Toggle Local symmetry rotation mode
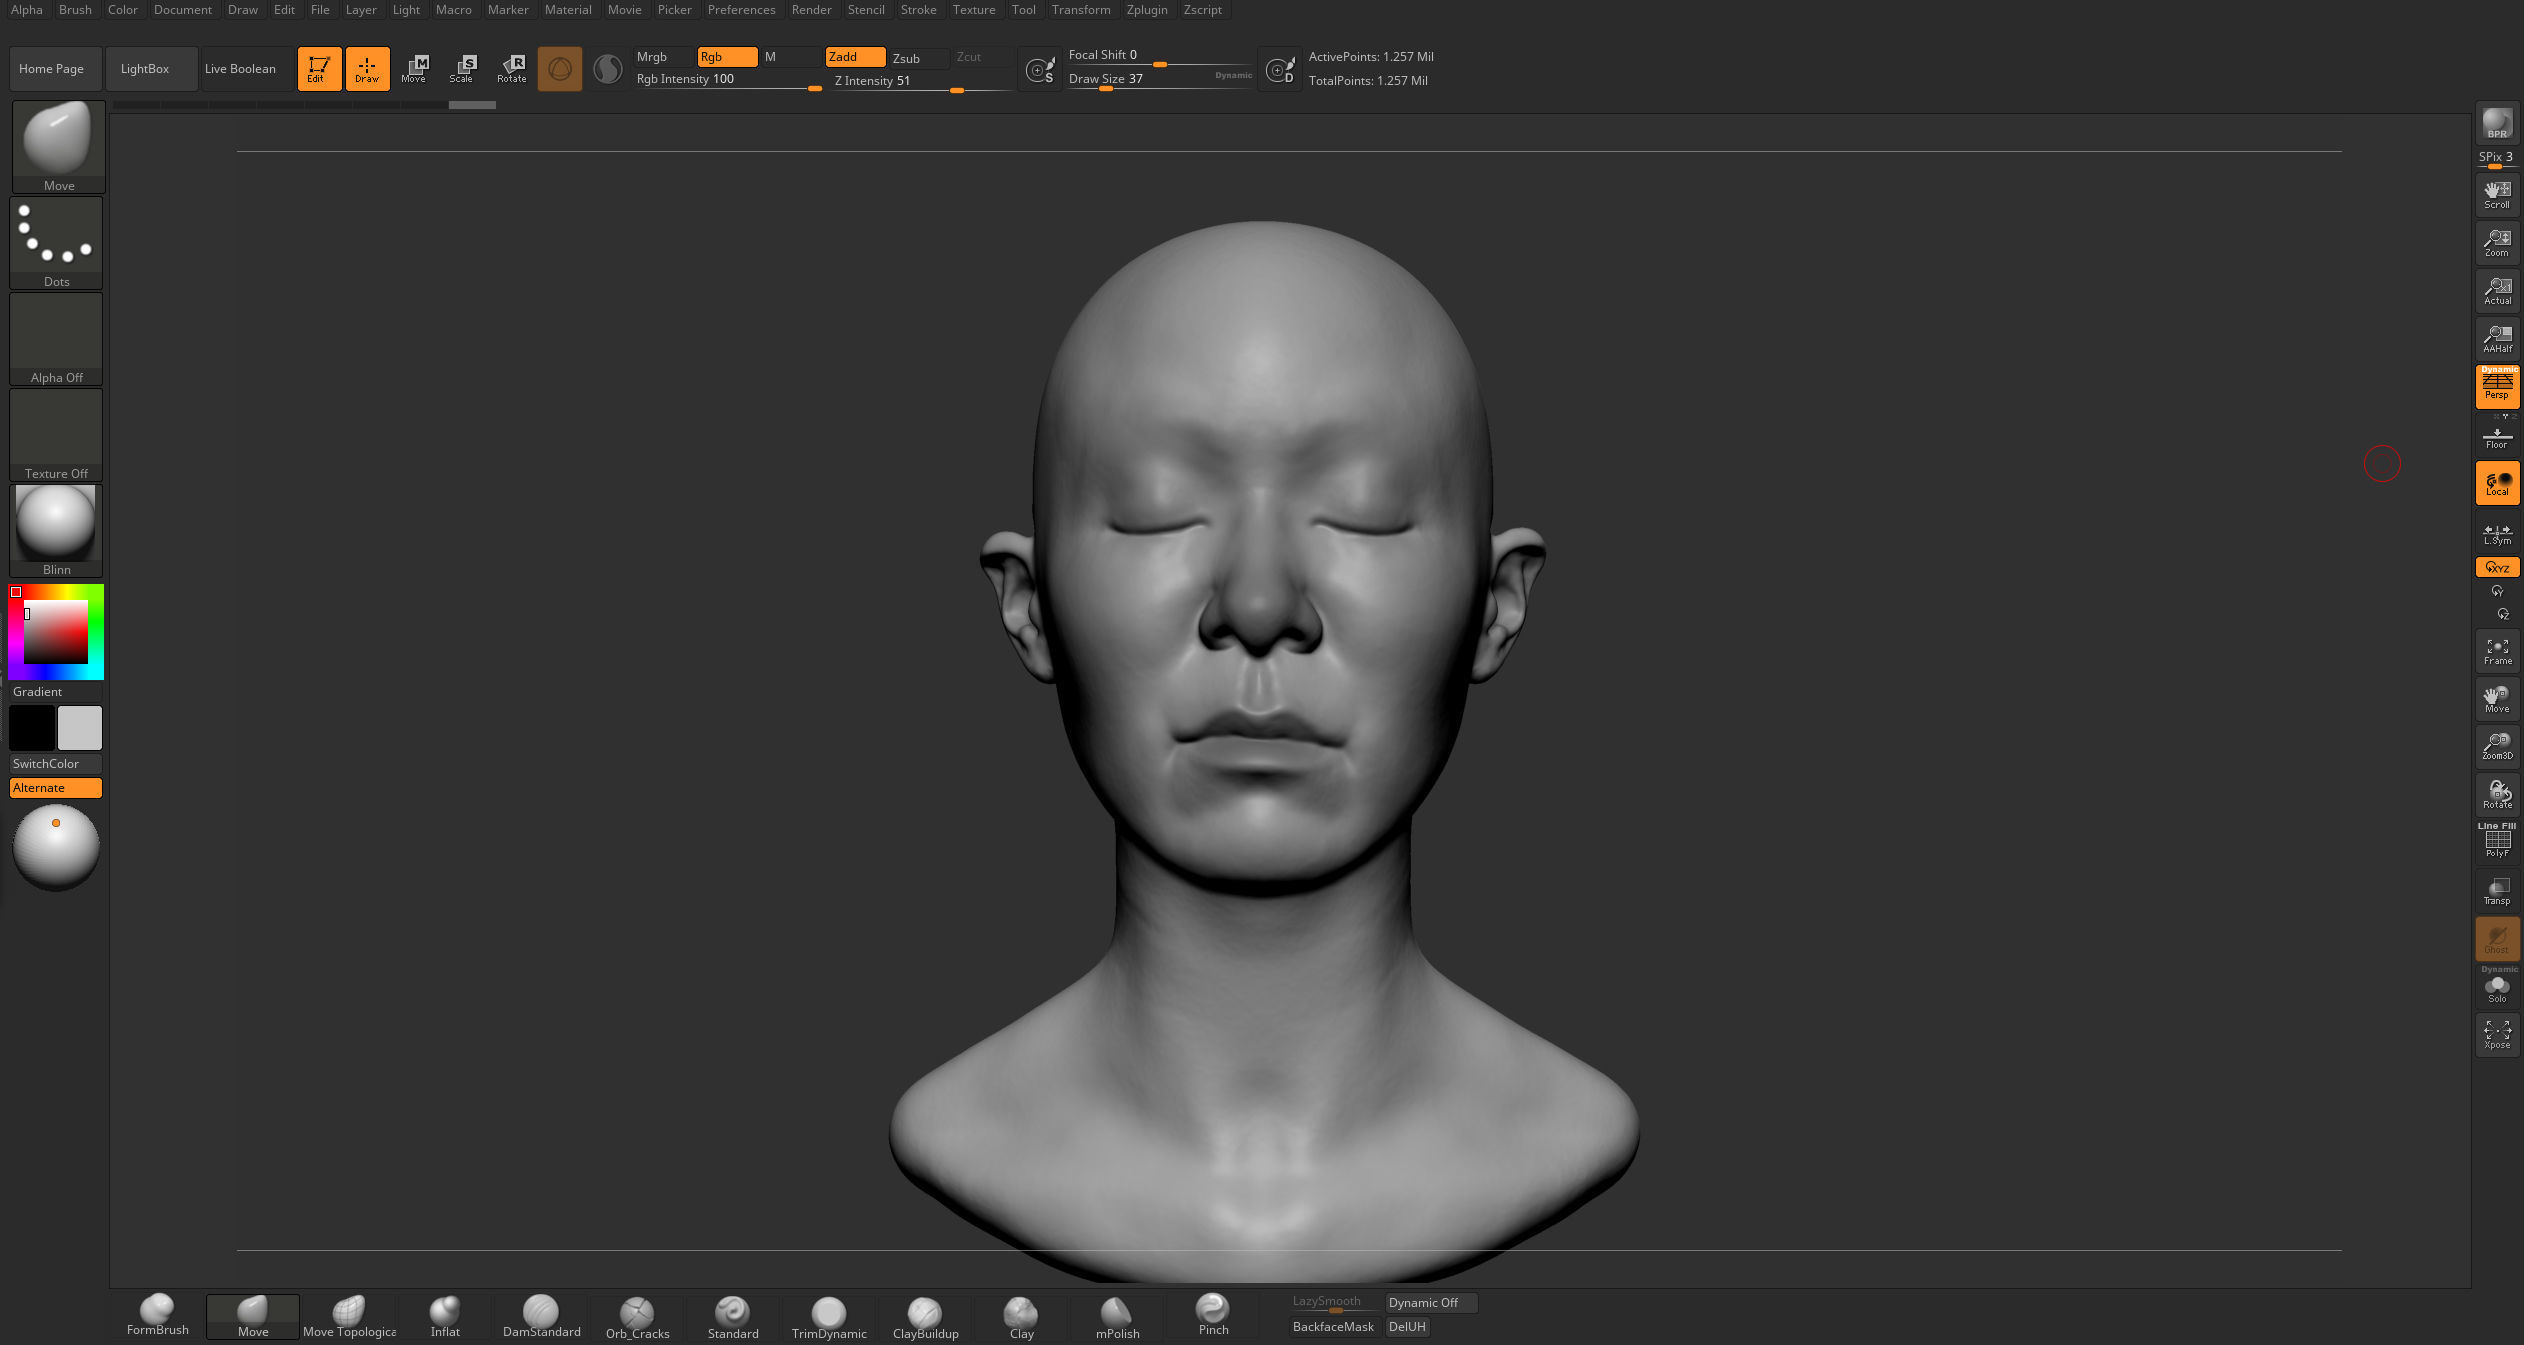 tap(2497, 483)
